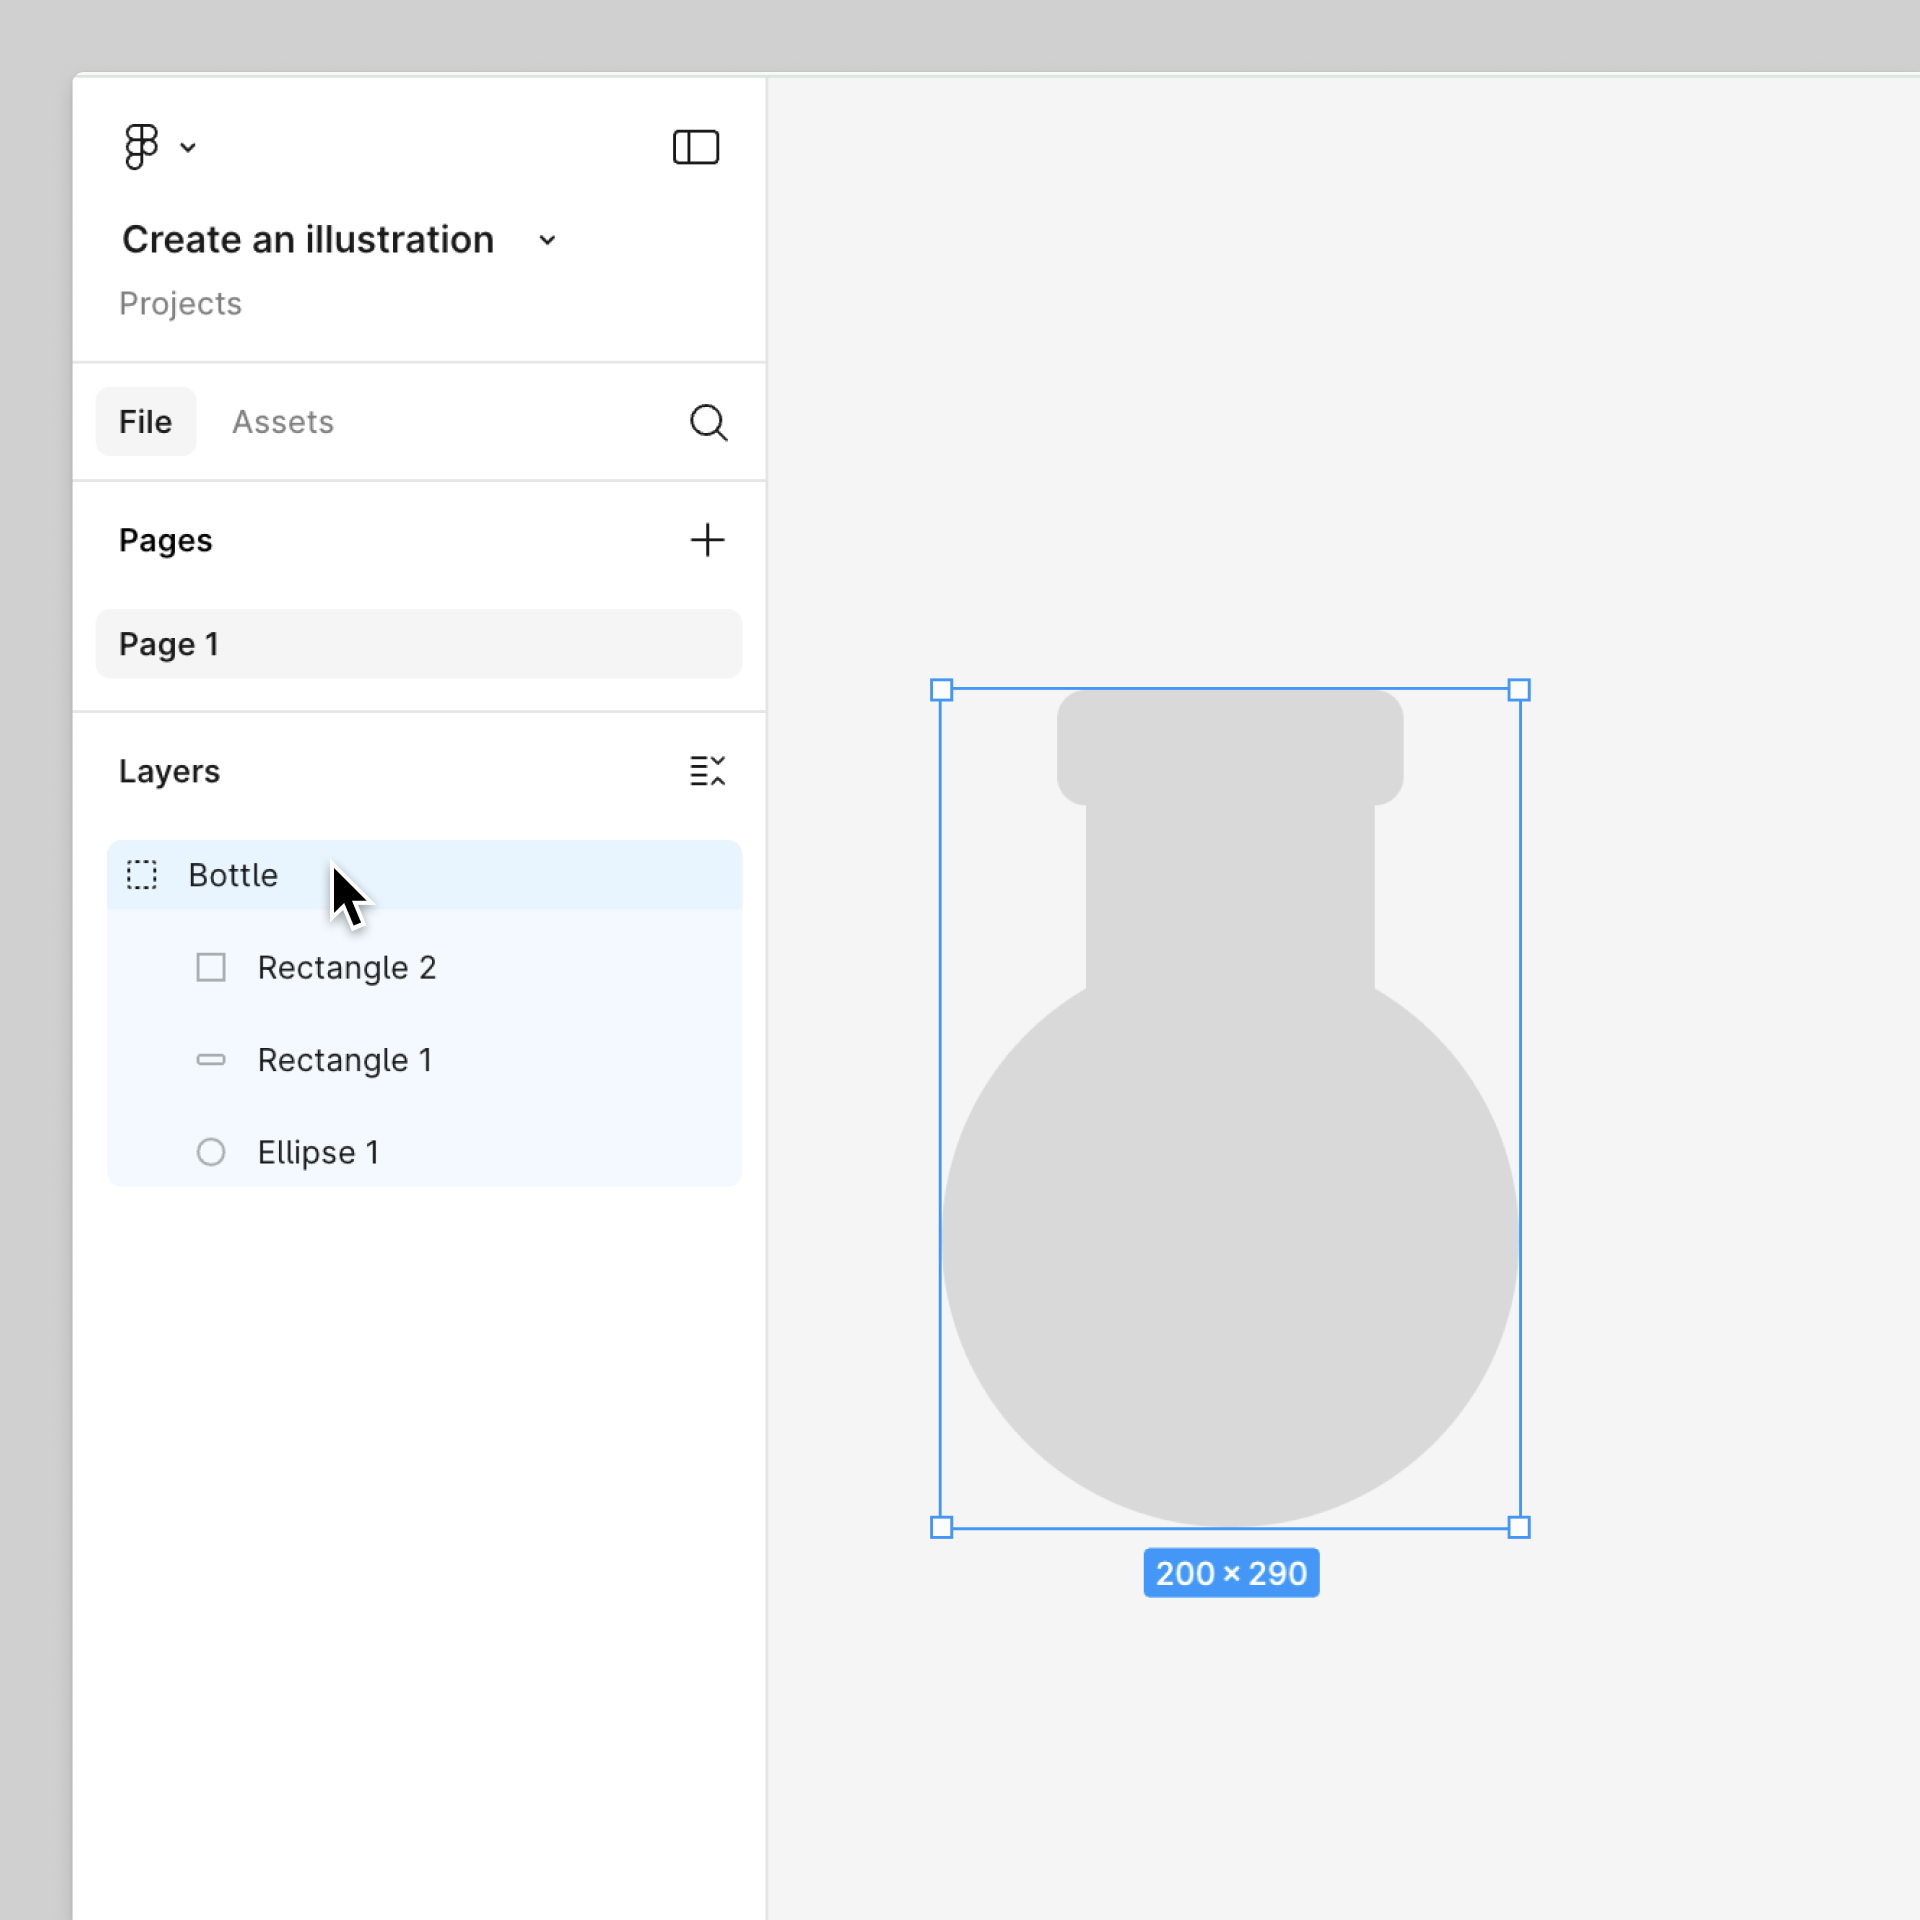The image size is (1920, 1920).
Task: Open the Projects link
Action: pyautogui.click(x=180, y=303)
